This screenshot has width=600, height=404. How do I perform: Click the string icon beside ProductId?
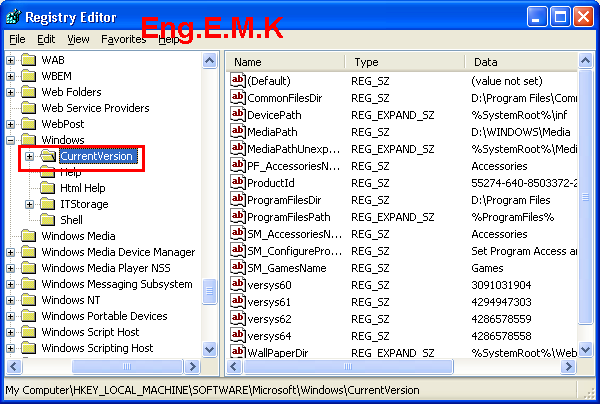point(238,182)
